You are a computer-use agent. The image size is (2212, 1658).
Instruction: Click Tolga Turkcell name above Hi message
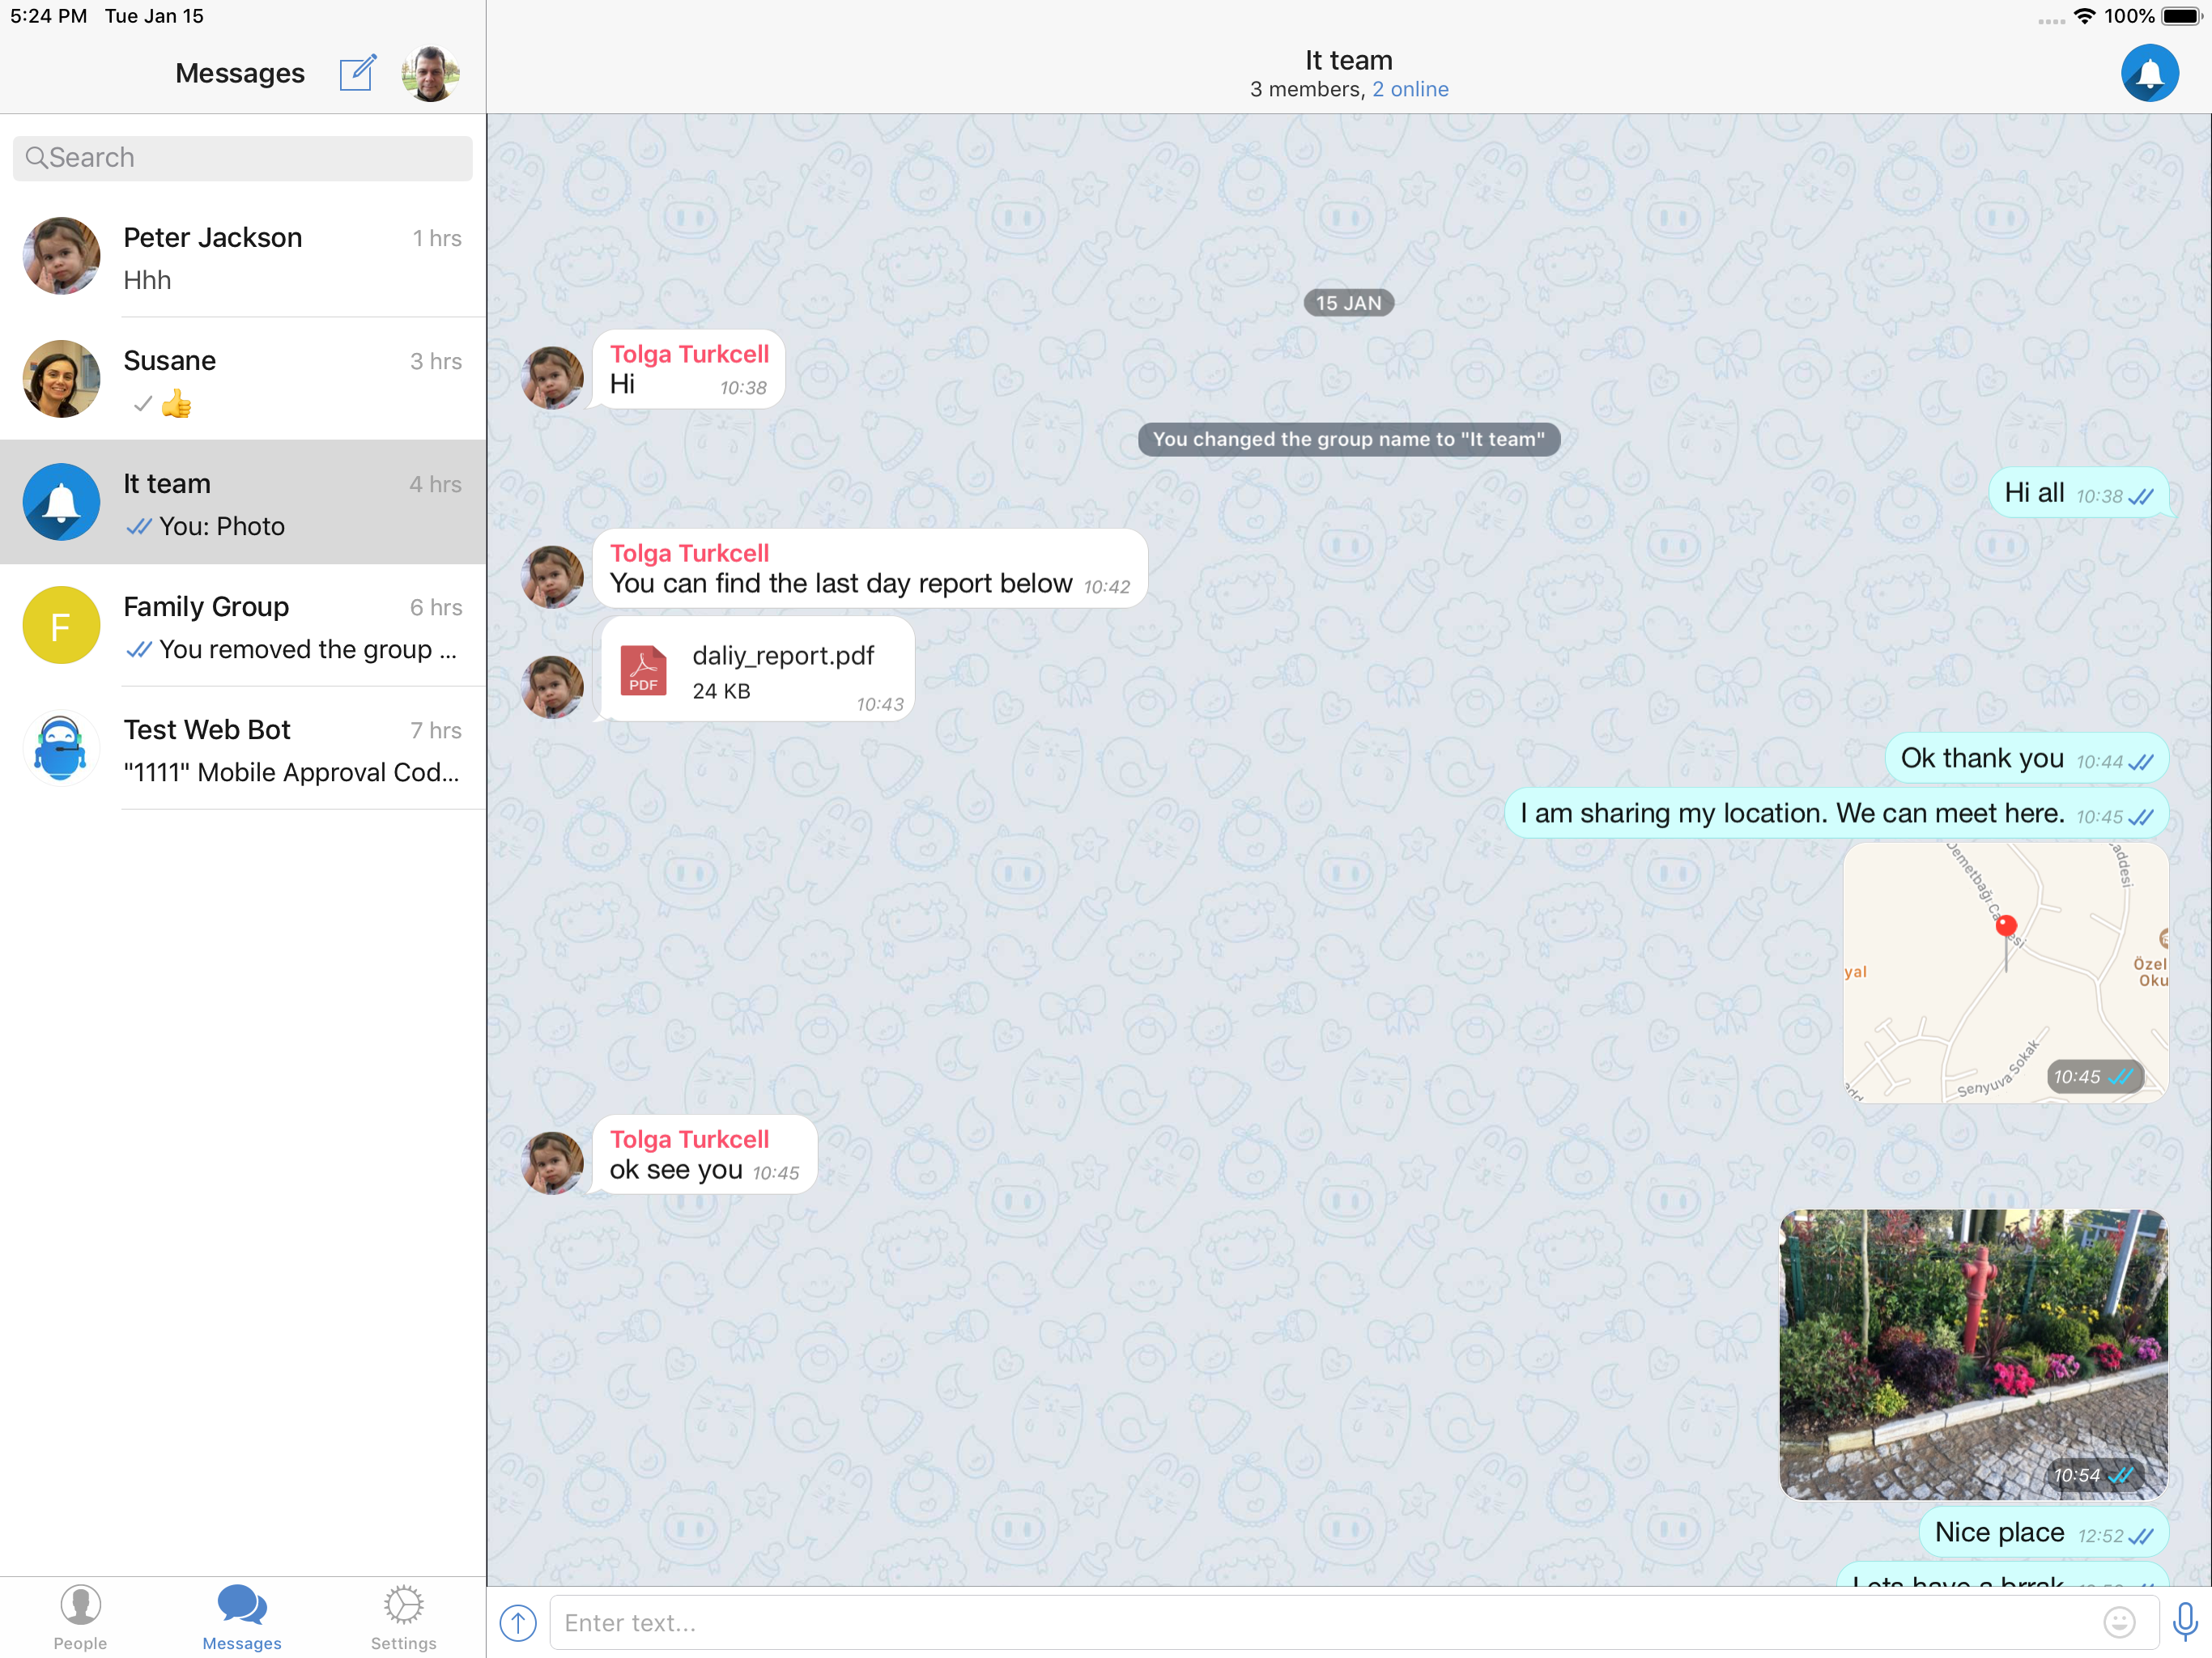[689, 354]
